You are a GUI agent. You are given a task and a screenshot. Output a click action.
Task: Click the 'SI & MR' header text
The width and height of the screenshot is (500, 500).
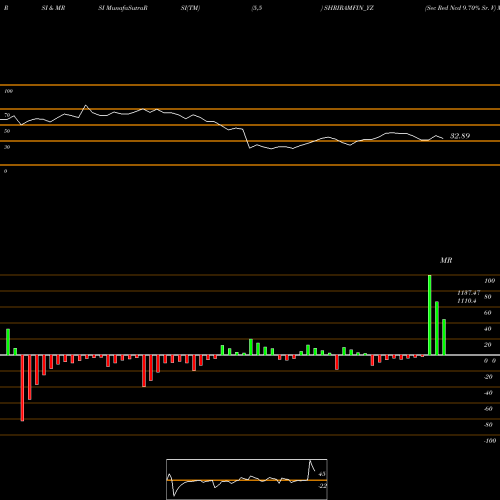(x=53, y=8)
